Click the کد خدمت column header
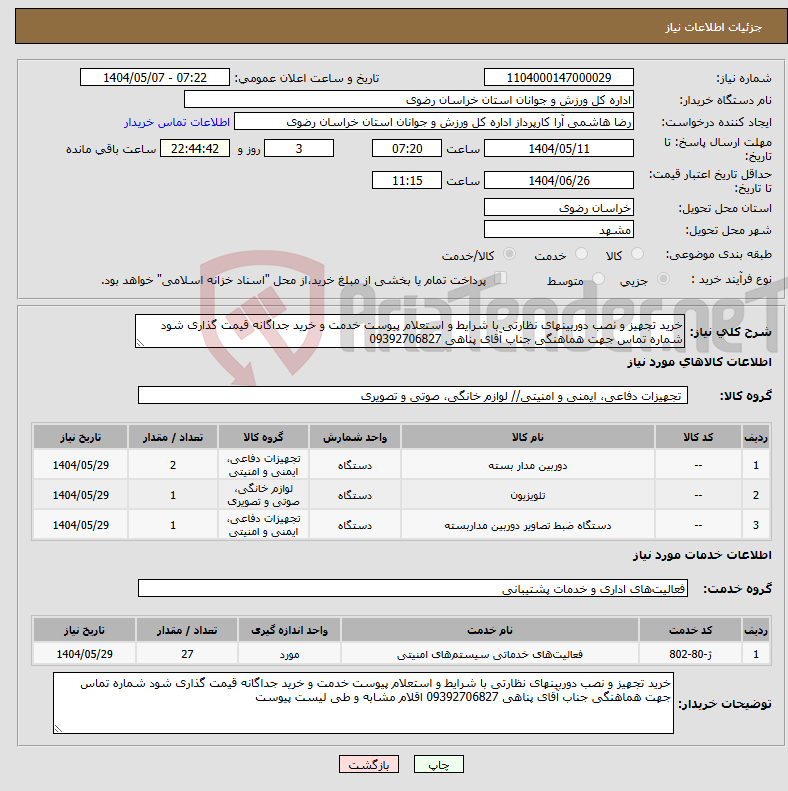Image resolution: width=788 pixels, height=791 pixels. click(690, 630)
